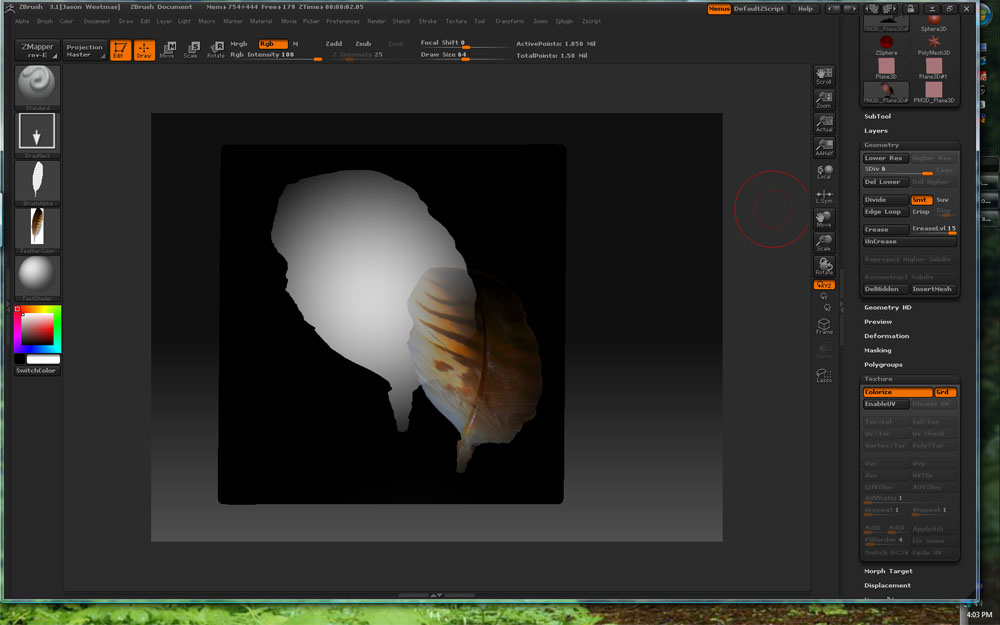Select the Rotate transform icon in top shelf
The height and width of the screenshot is (625, 1000).
click(216, 50)
